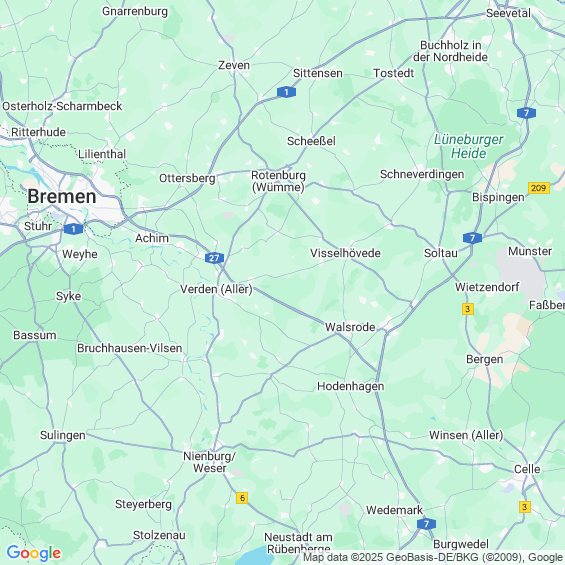Screen dimensions: 565x565
Task: Click the yellow 209 road shield
Action: (x=539, y=188)
